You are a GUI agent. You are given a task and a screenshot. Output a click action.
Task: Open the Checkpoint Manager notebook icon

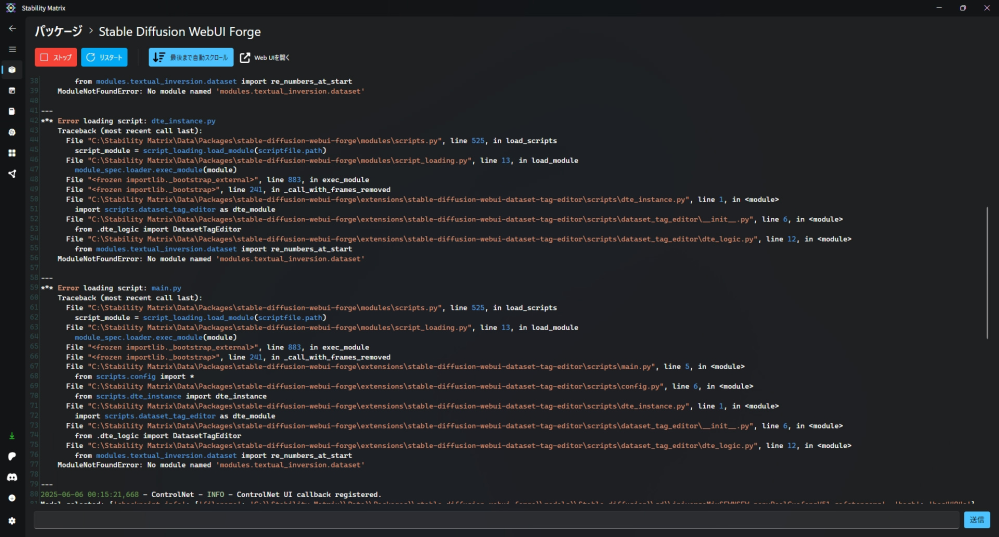coord(12,111)
